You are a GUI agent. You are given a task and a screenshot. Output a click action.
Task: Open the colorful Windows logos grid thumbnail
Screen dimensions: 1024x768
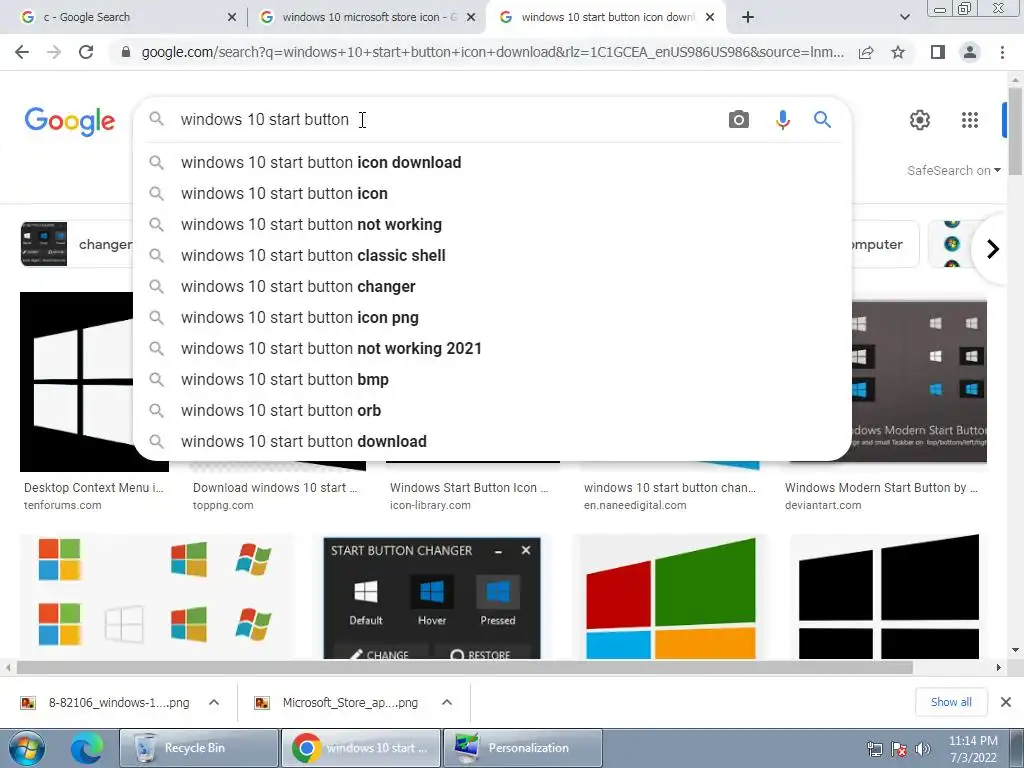[155, 598]
